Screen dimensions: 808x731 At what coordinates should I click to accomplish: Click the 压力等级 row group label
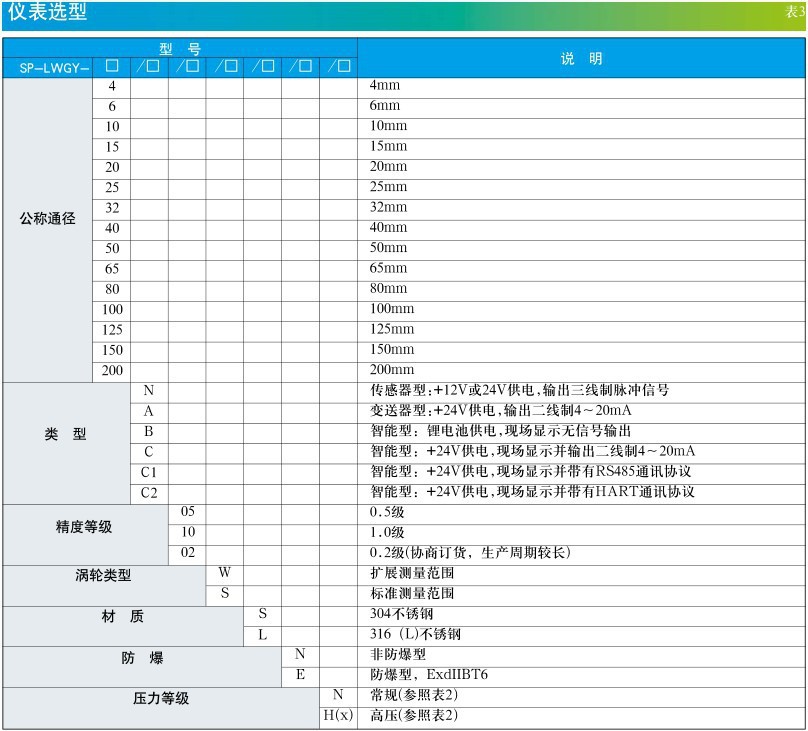[161, 699]
